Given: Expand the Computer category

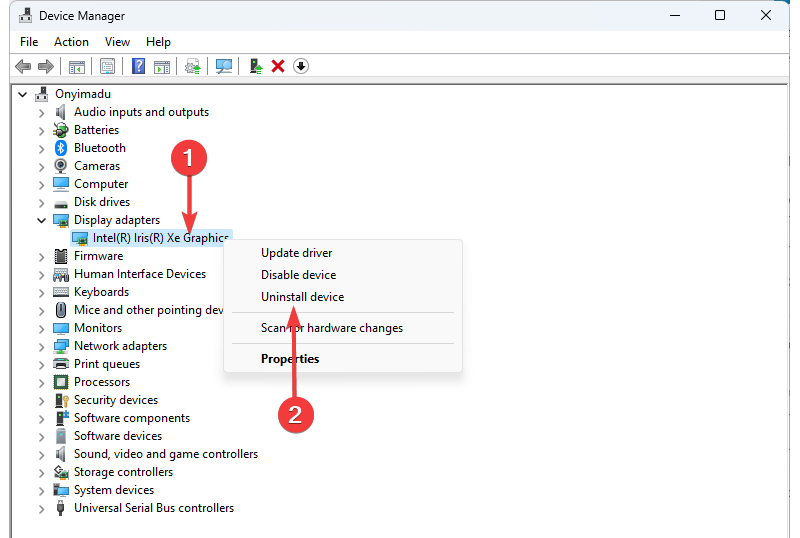Looking at the screenshot, I should (x=41, y=185).
